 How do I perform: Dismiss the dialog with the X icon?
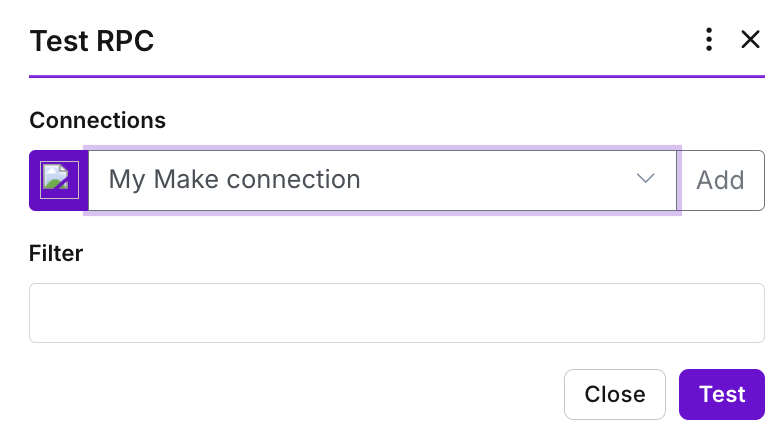[x=750, y=40]
